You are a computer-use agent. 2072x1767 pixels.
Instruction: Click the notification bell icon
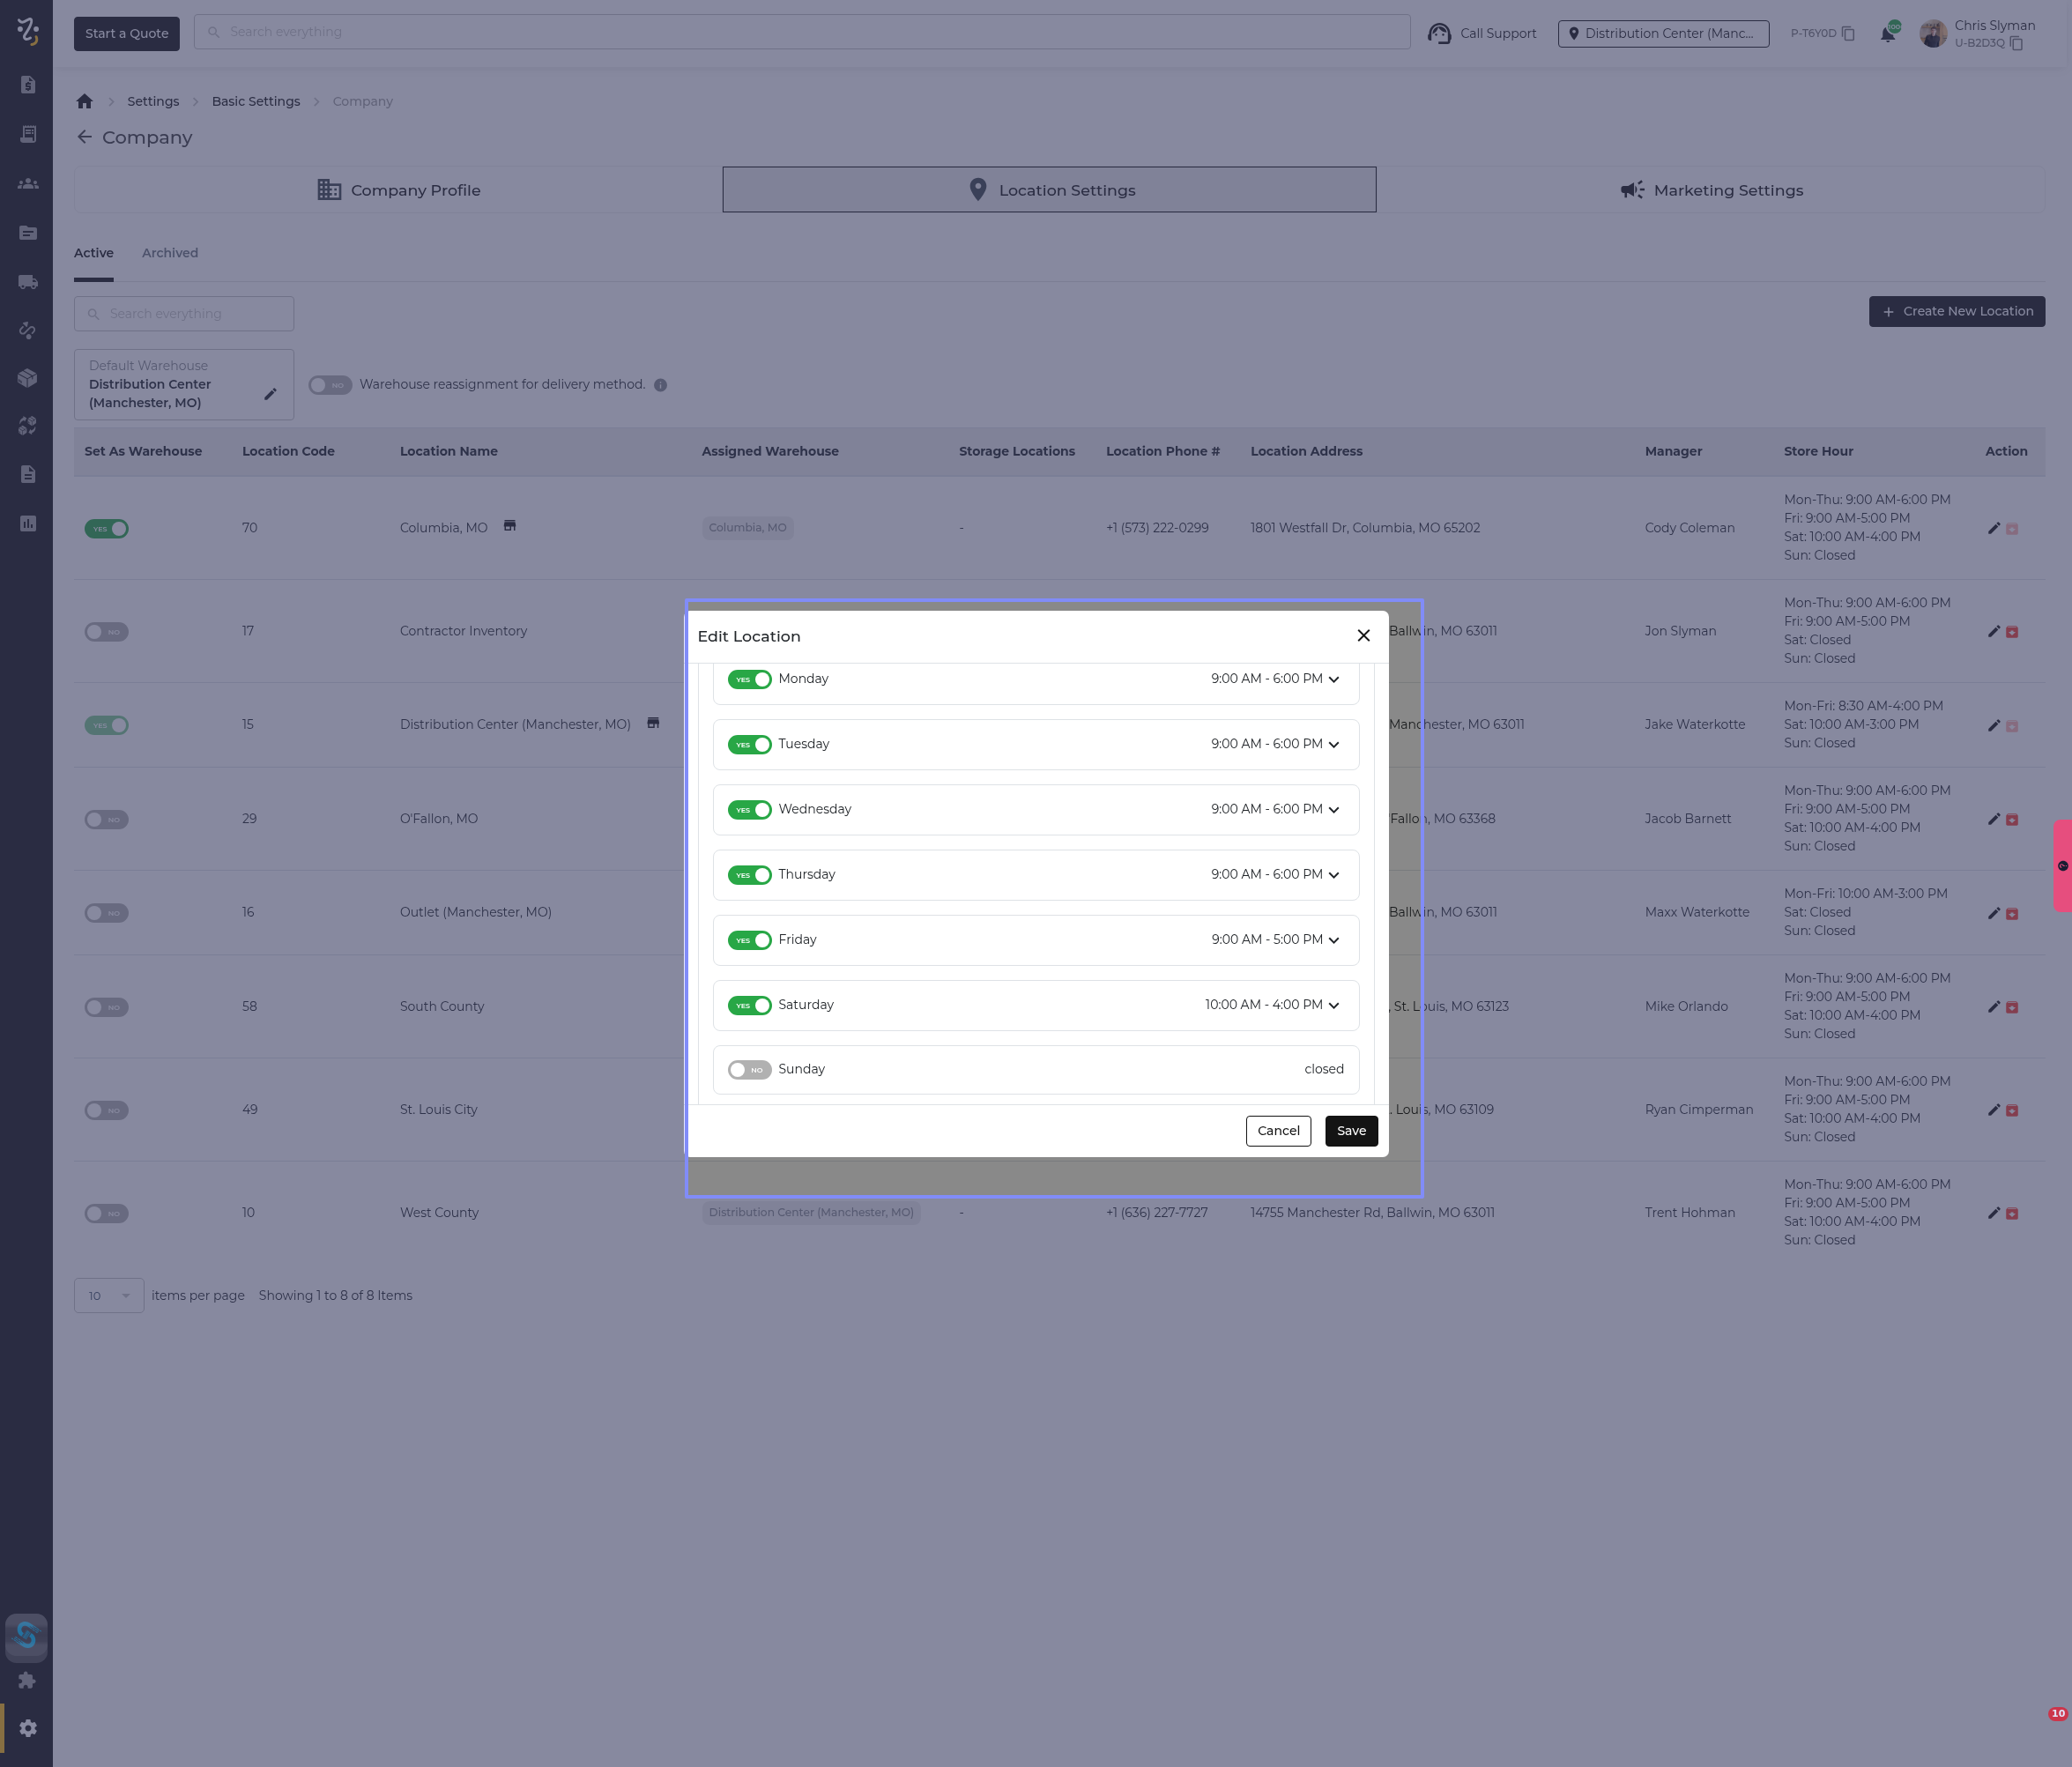click(1887, 34)
